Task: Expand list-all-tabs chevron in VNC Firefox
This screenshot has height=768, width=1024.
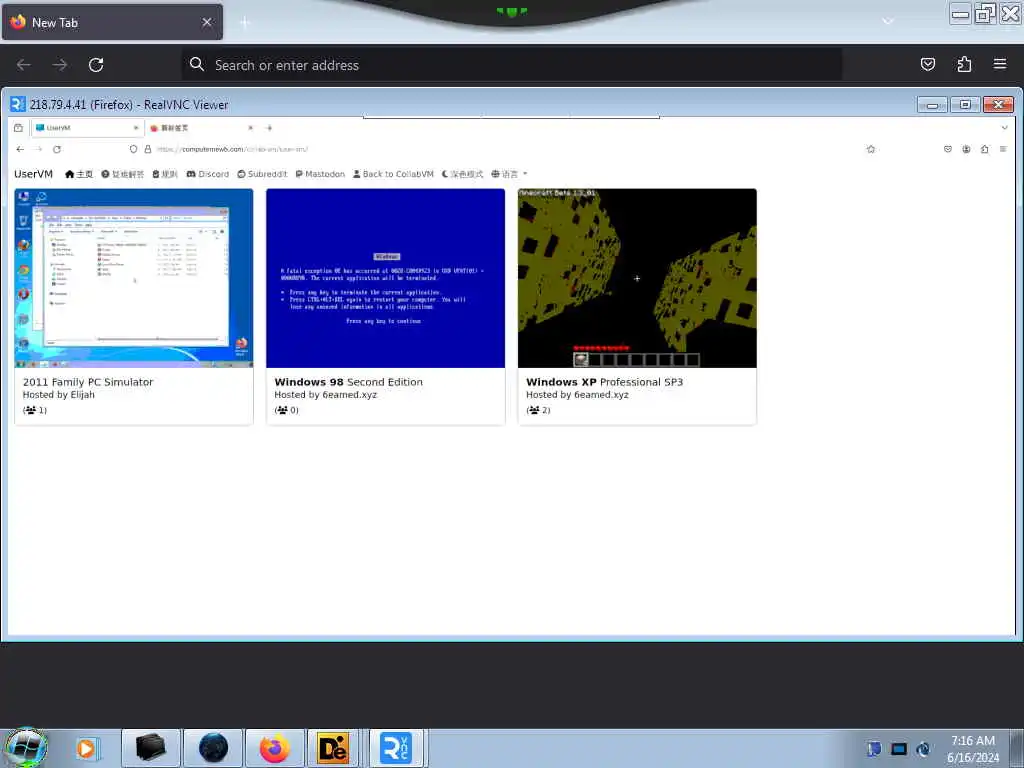Action: pyautogui.click(x=1004, y=128)
